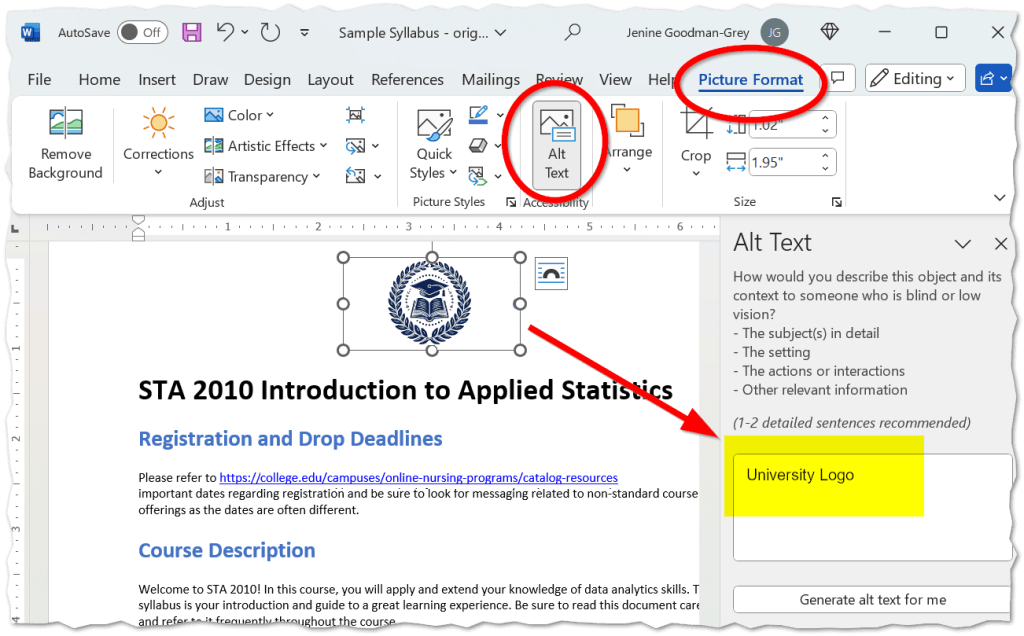Open the college.edu catalog resources link
Screen dimensions: 1024x636
418,478
